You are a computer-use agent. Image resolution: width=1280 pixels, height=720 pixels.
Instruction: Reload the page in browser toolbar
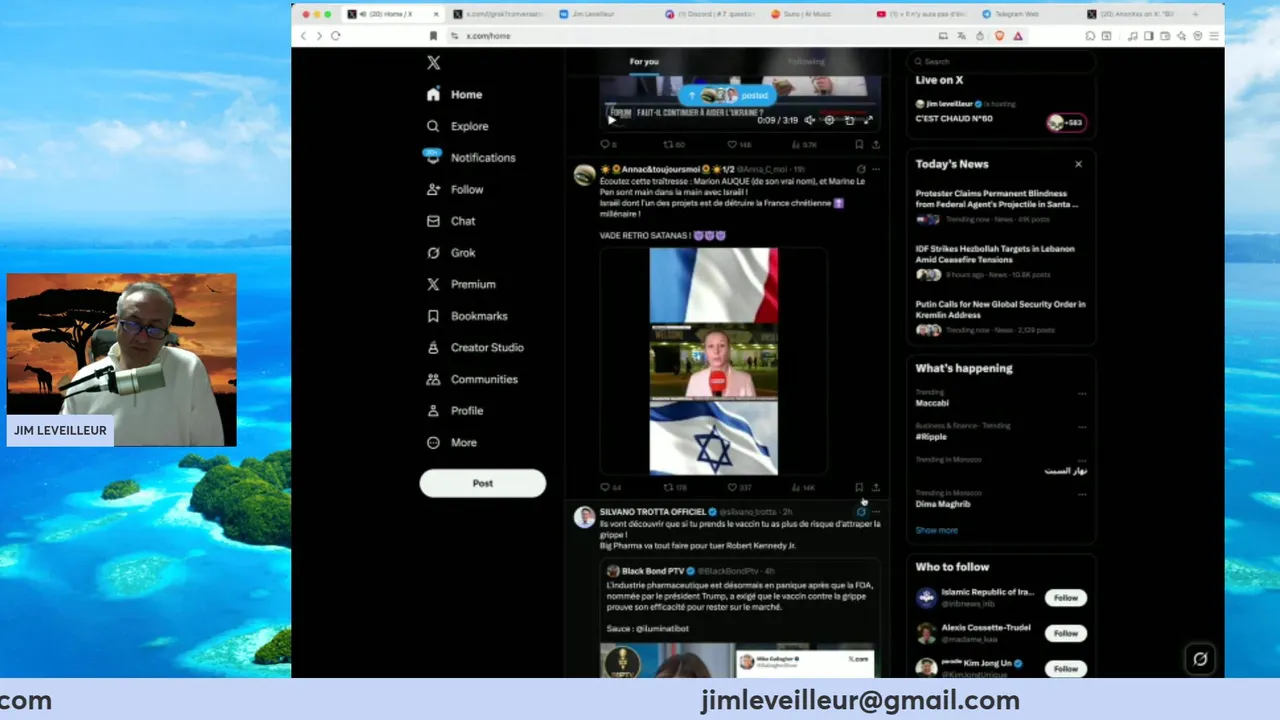[x=336, y=35]
